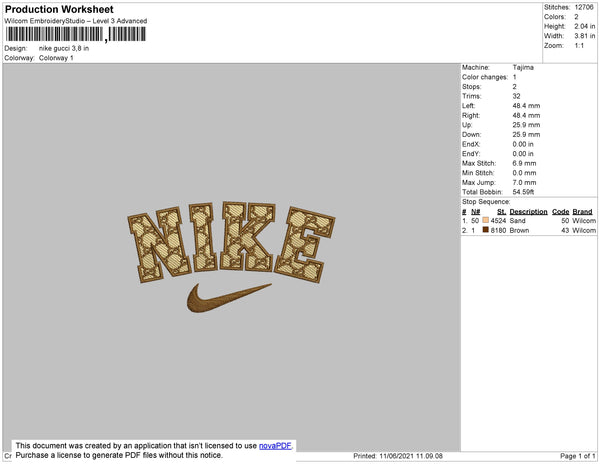Select the Max Jump value 7.0 mm
The image size is (600, 464).
[524, 182]
